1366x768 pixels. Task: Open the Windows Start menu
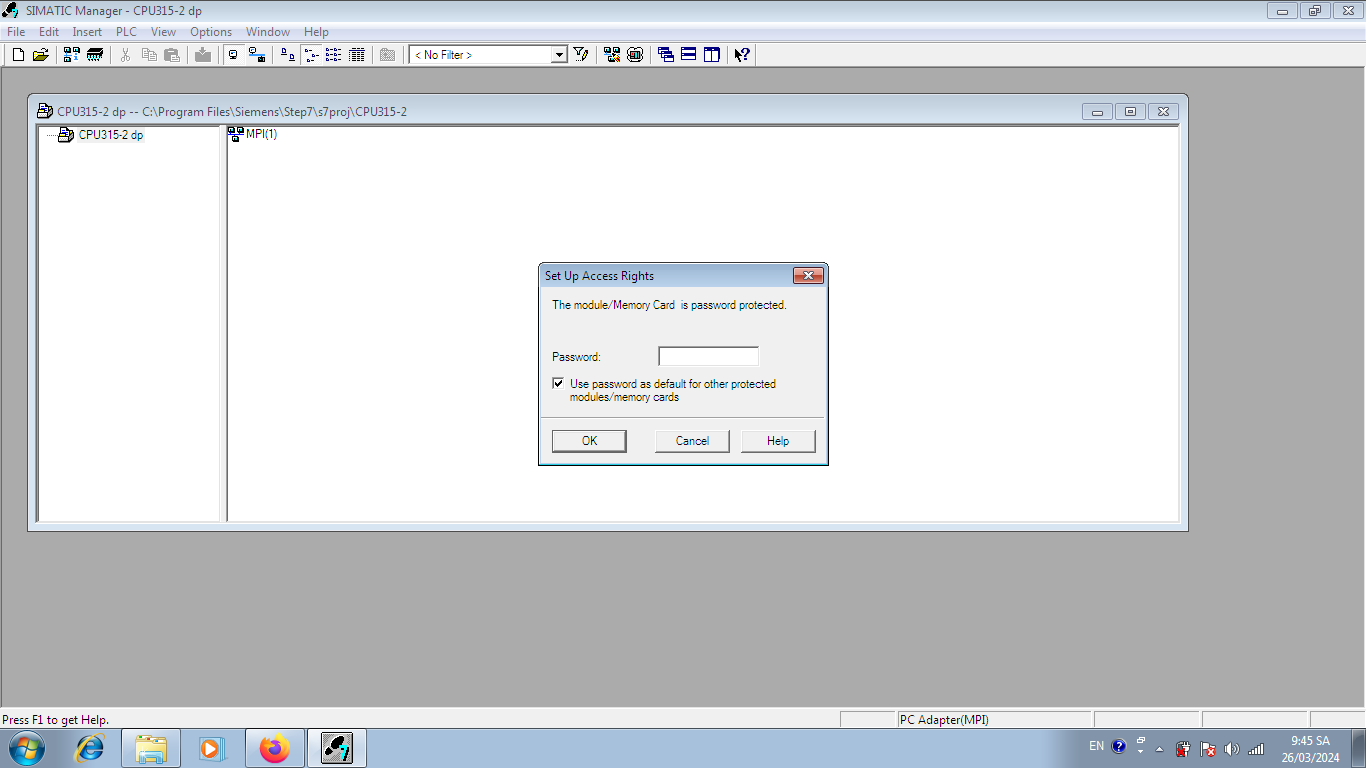tap(25, 748)
